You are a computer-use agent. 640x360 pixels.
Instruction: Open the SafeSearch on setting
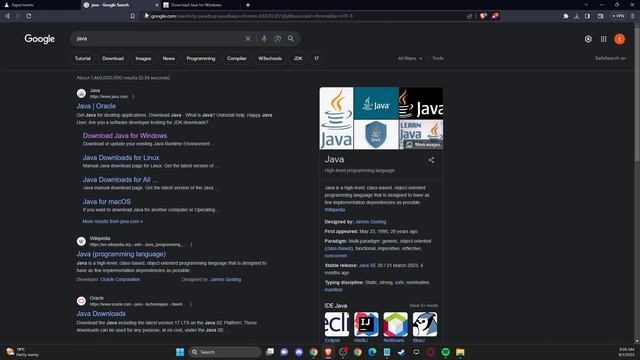(x=610, y=58)
